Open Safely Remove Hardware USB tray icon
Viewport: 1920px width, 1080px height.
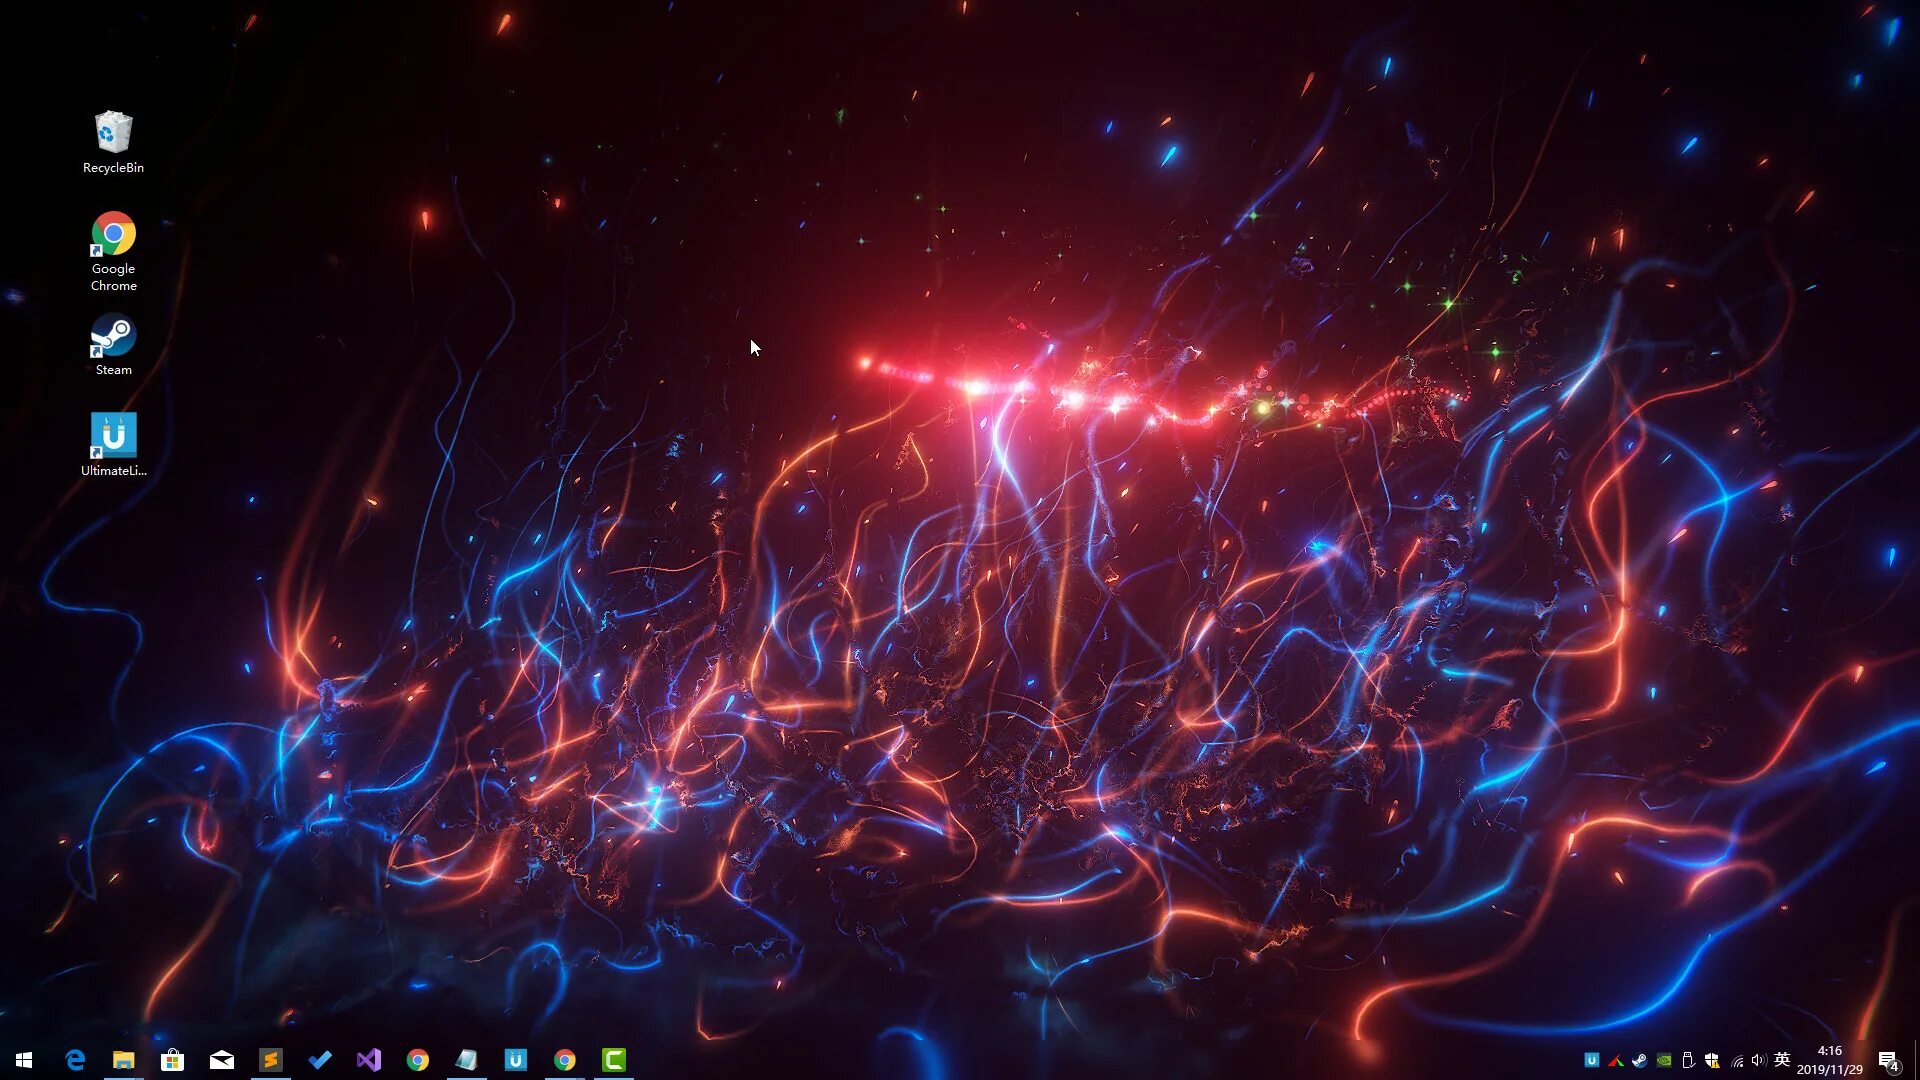tap(1688, 1061)
